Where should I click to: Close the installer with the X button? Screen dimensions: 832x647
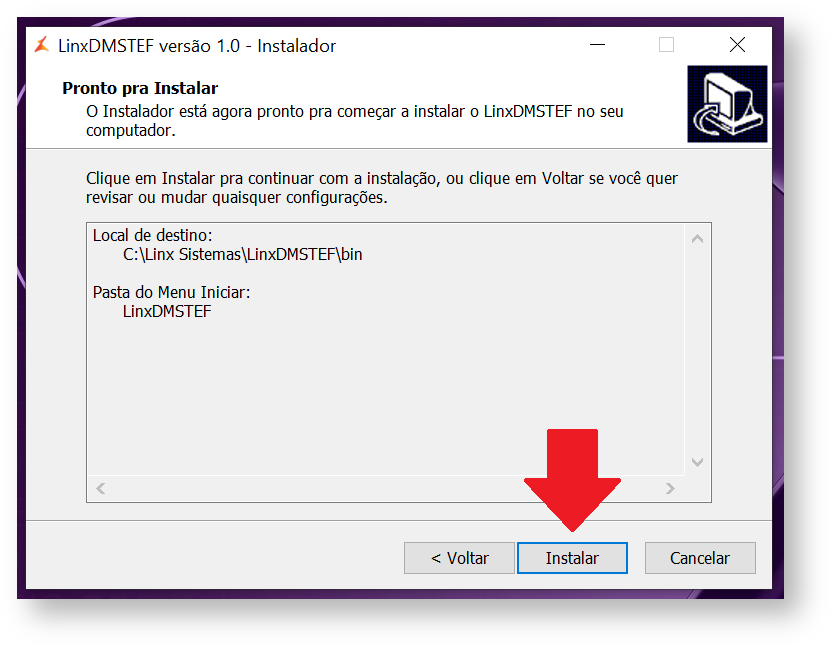pyautogui.click(x=738, y=45)
